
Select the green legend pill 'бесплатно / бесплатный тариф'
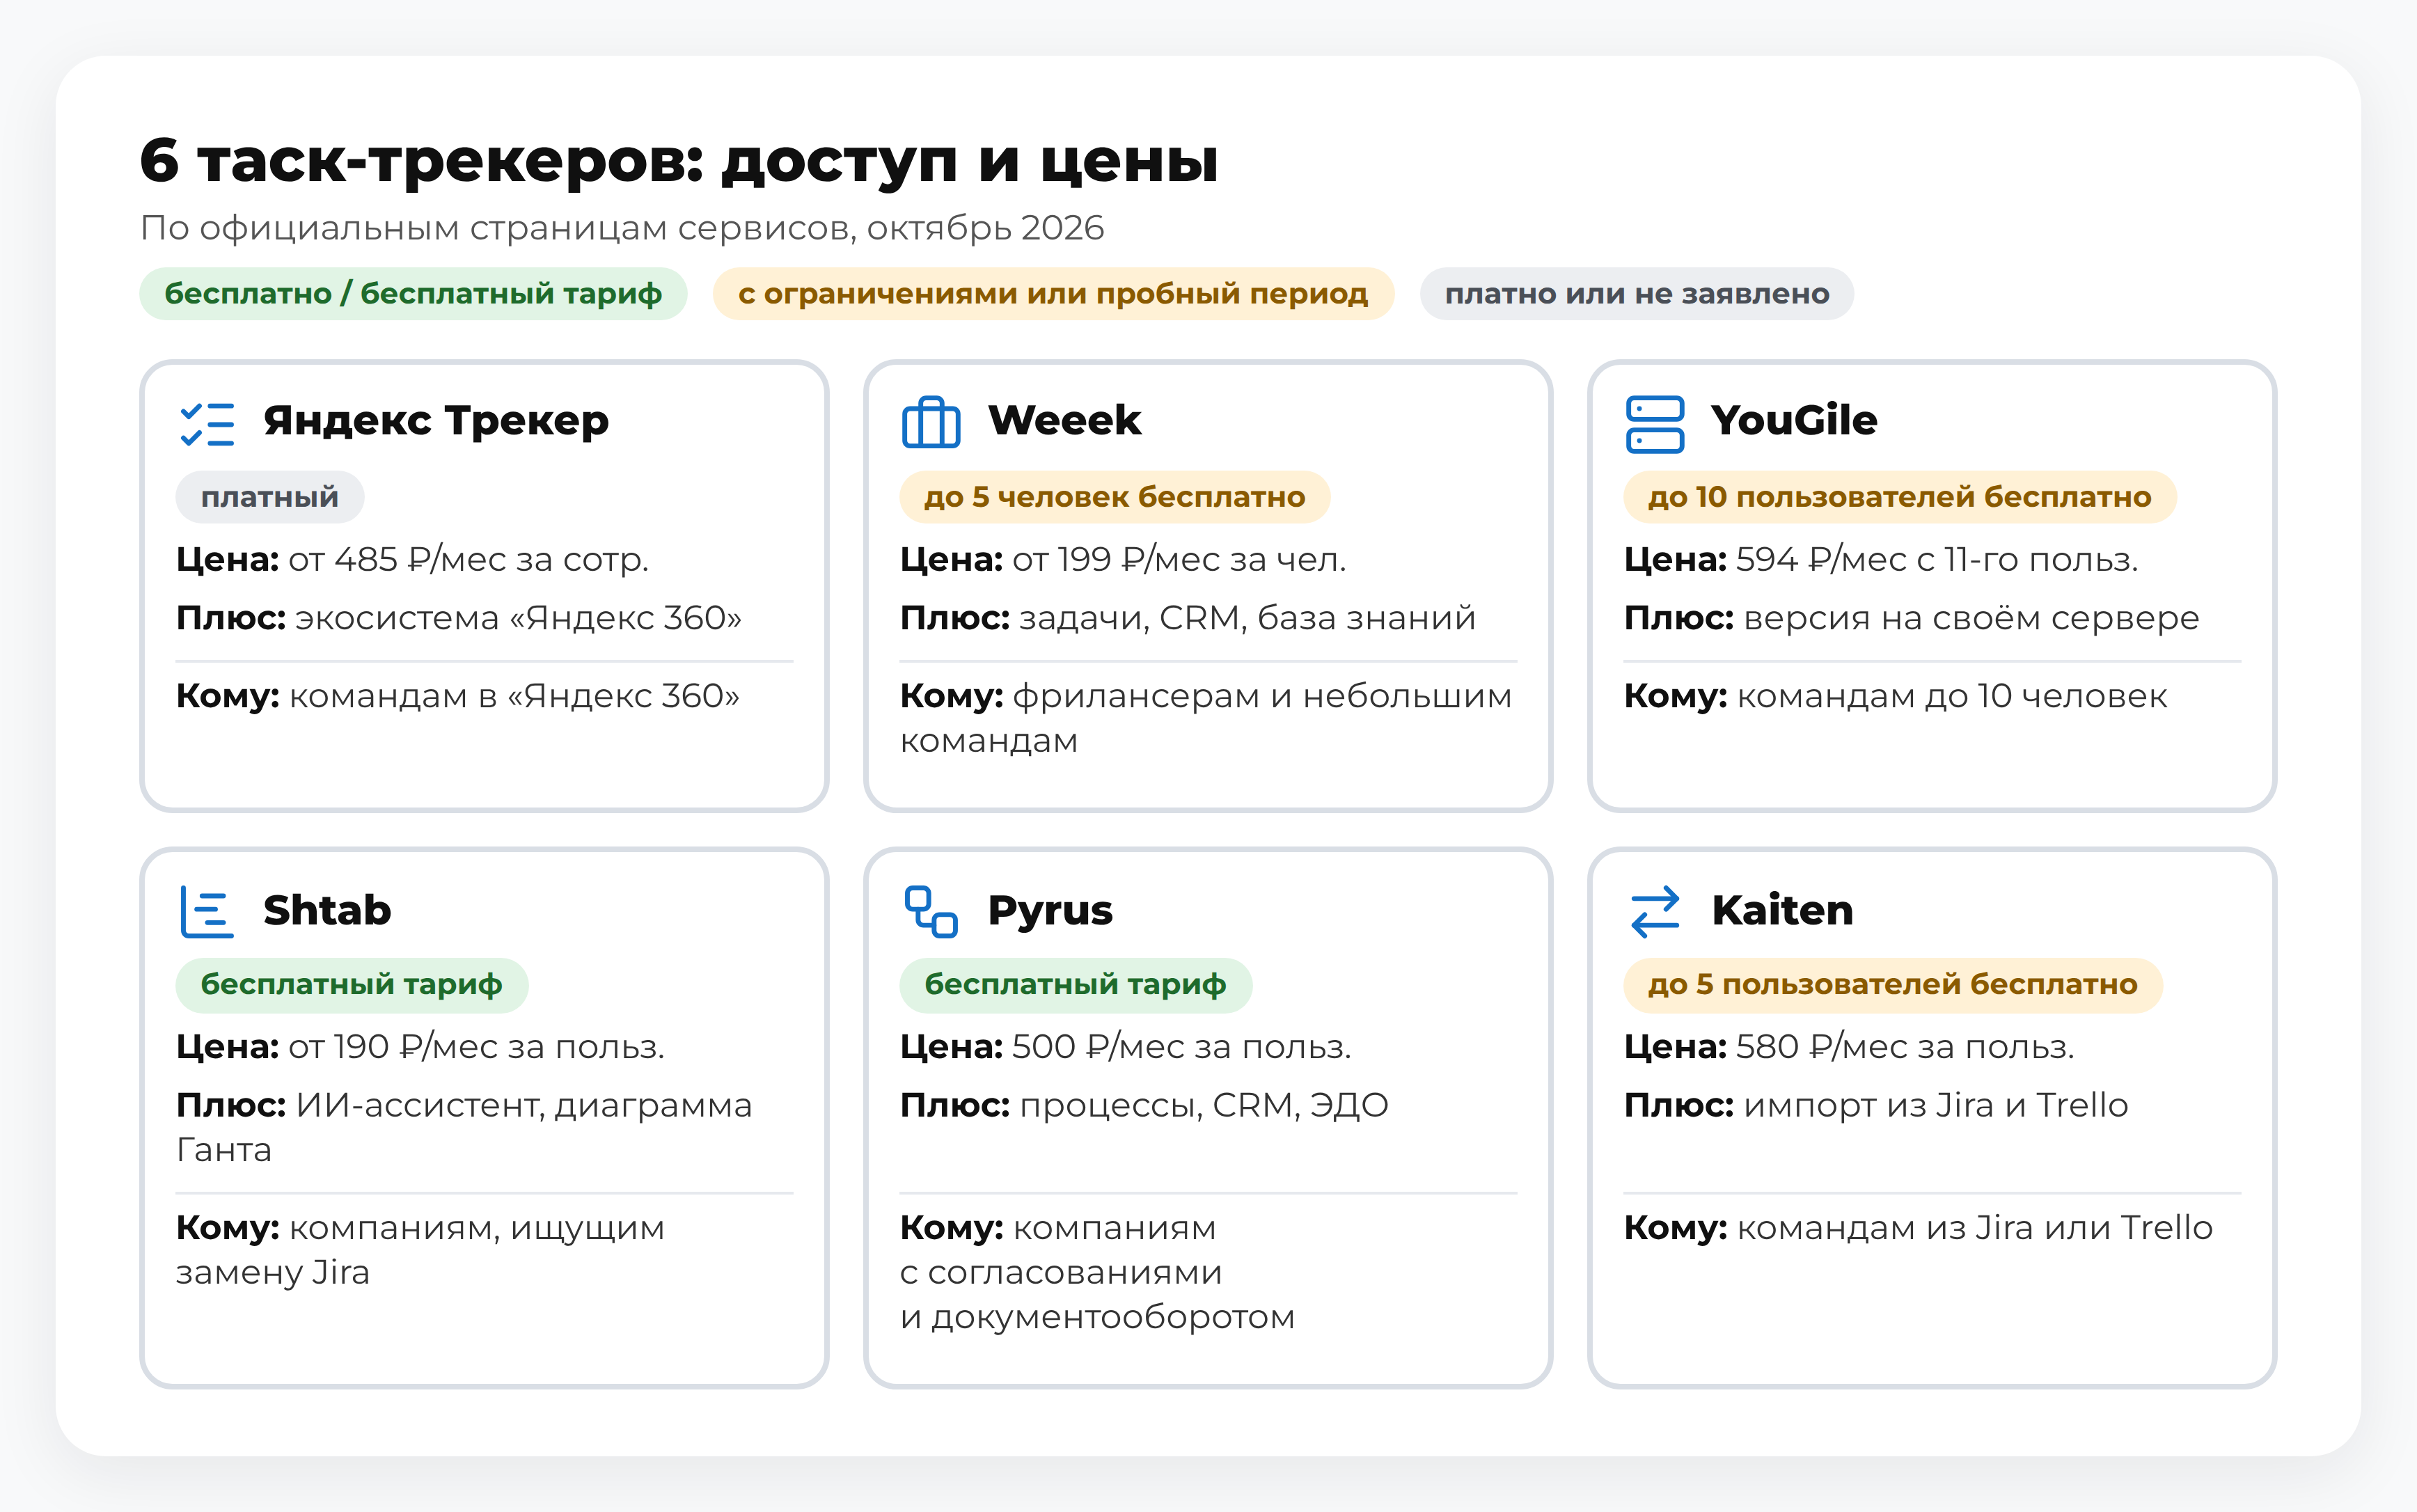413,294
